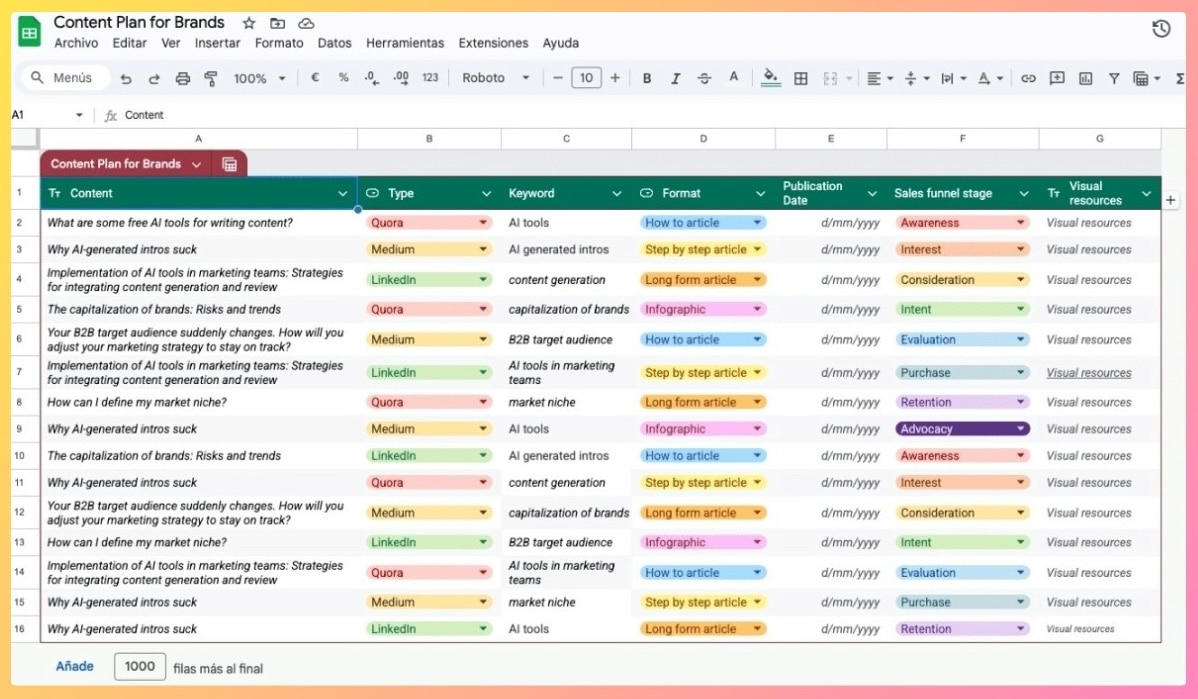The image size is (1198, 699).
Task: Toggle strikethrough formatting
Action: tap(704, 78)
